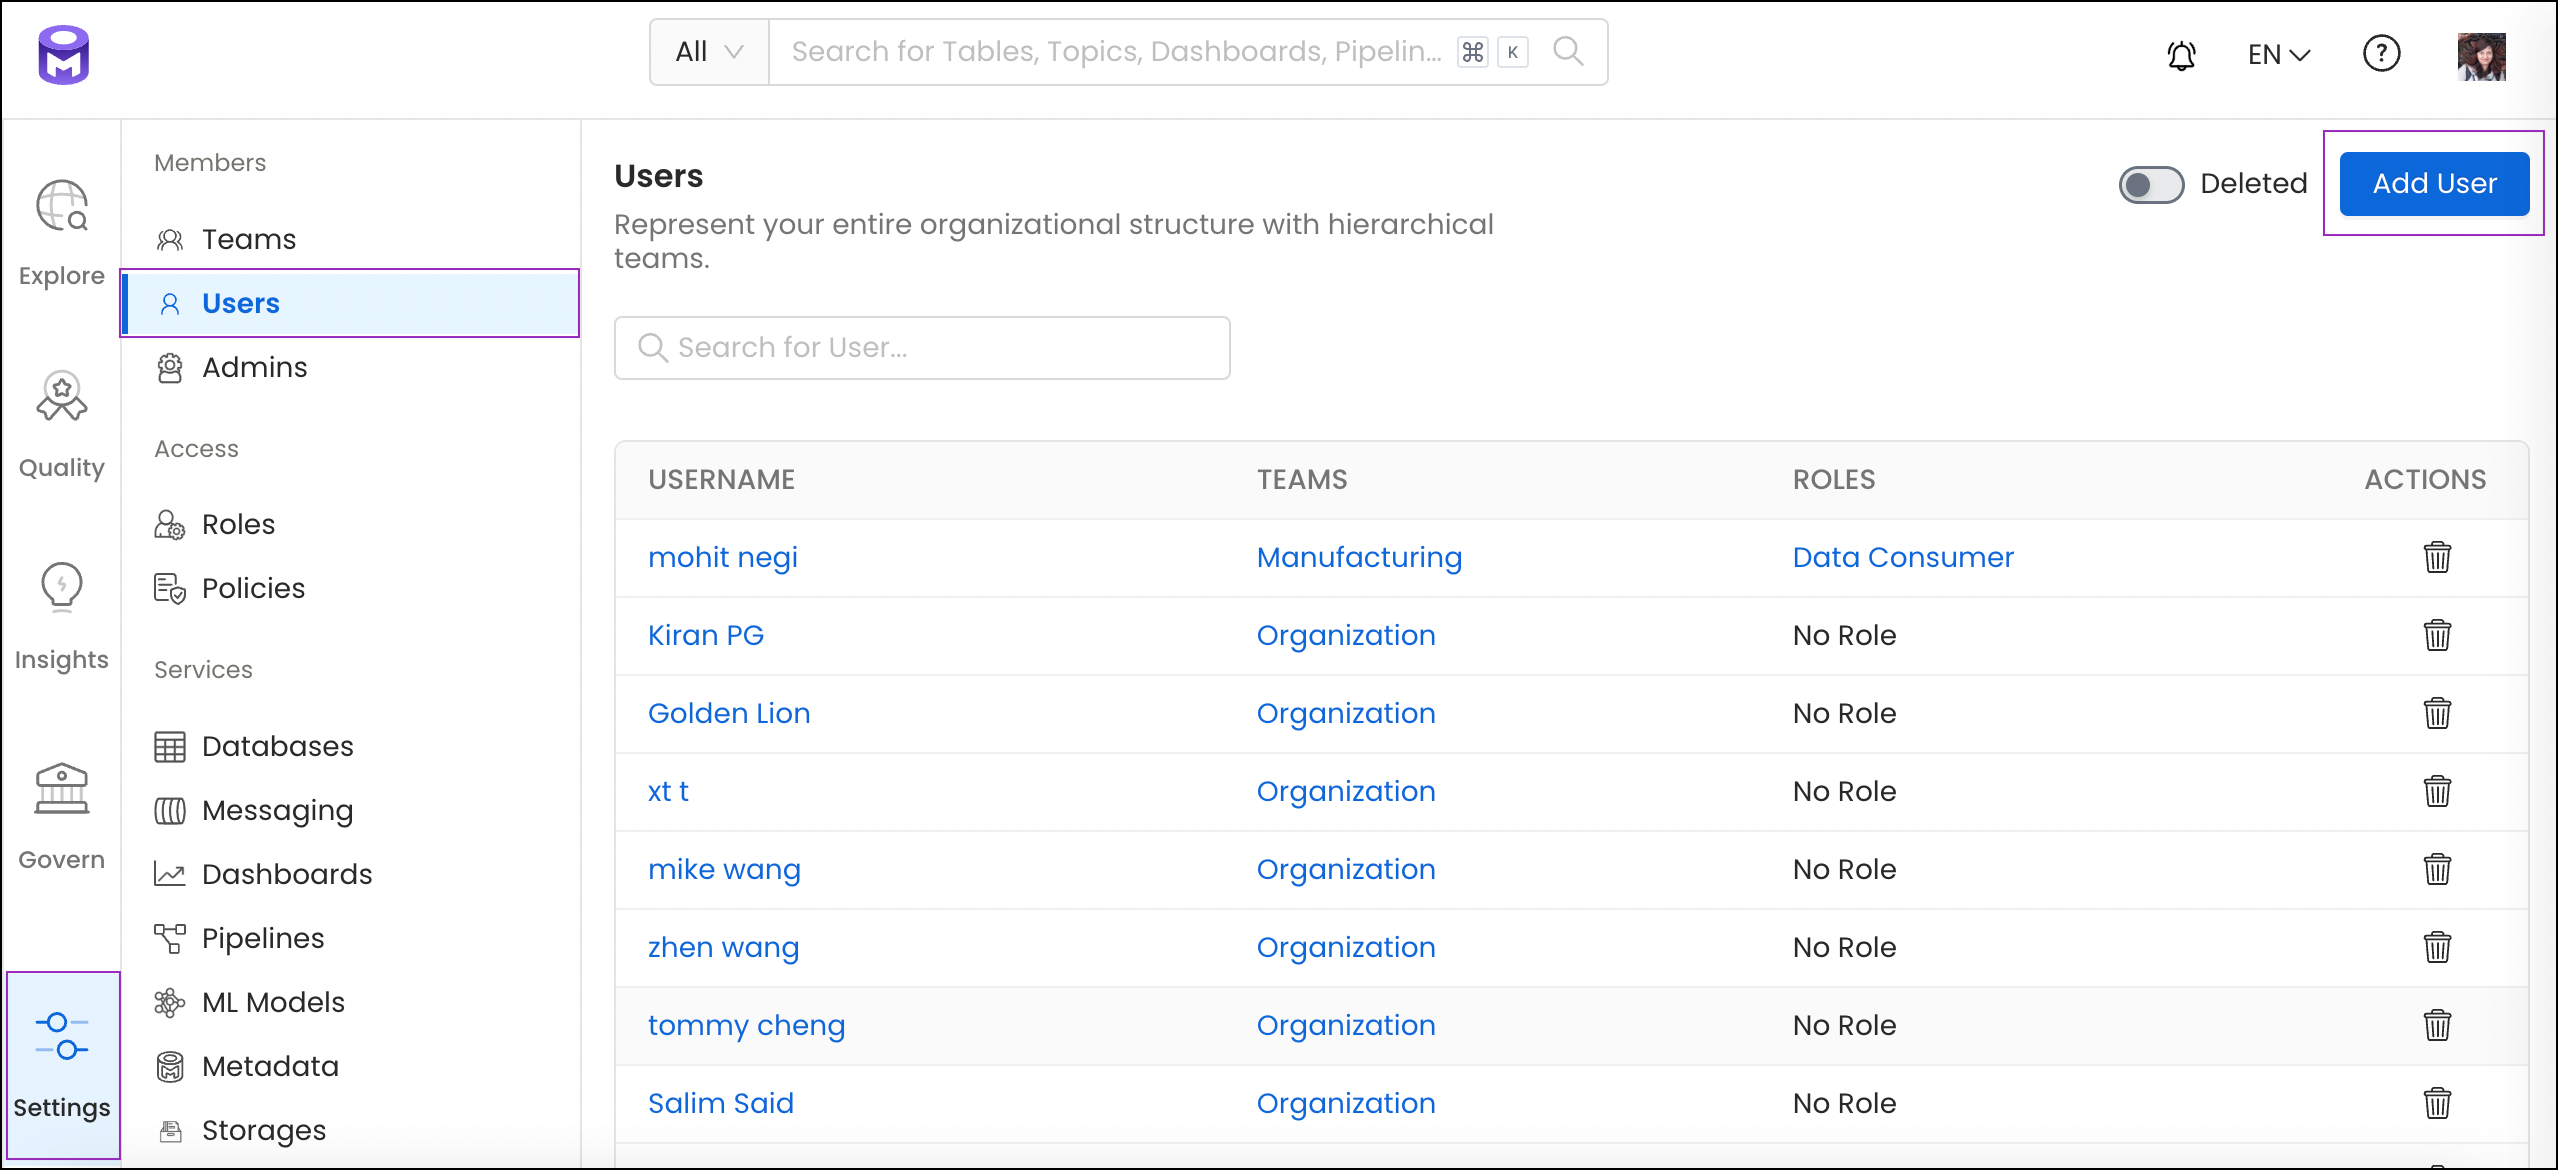Delete user xt t via trash icon
This screenshot has width=2558, height=1170.
pyautogui.click(x=2437, y=791)
